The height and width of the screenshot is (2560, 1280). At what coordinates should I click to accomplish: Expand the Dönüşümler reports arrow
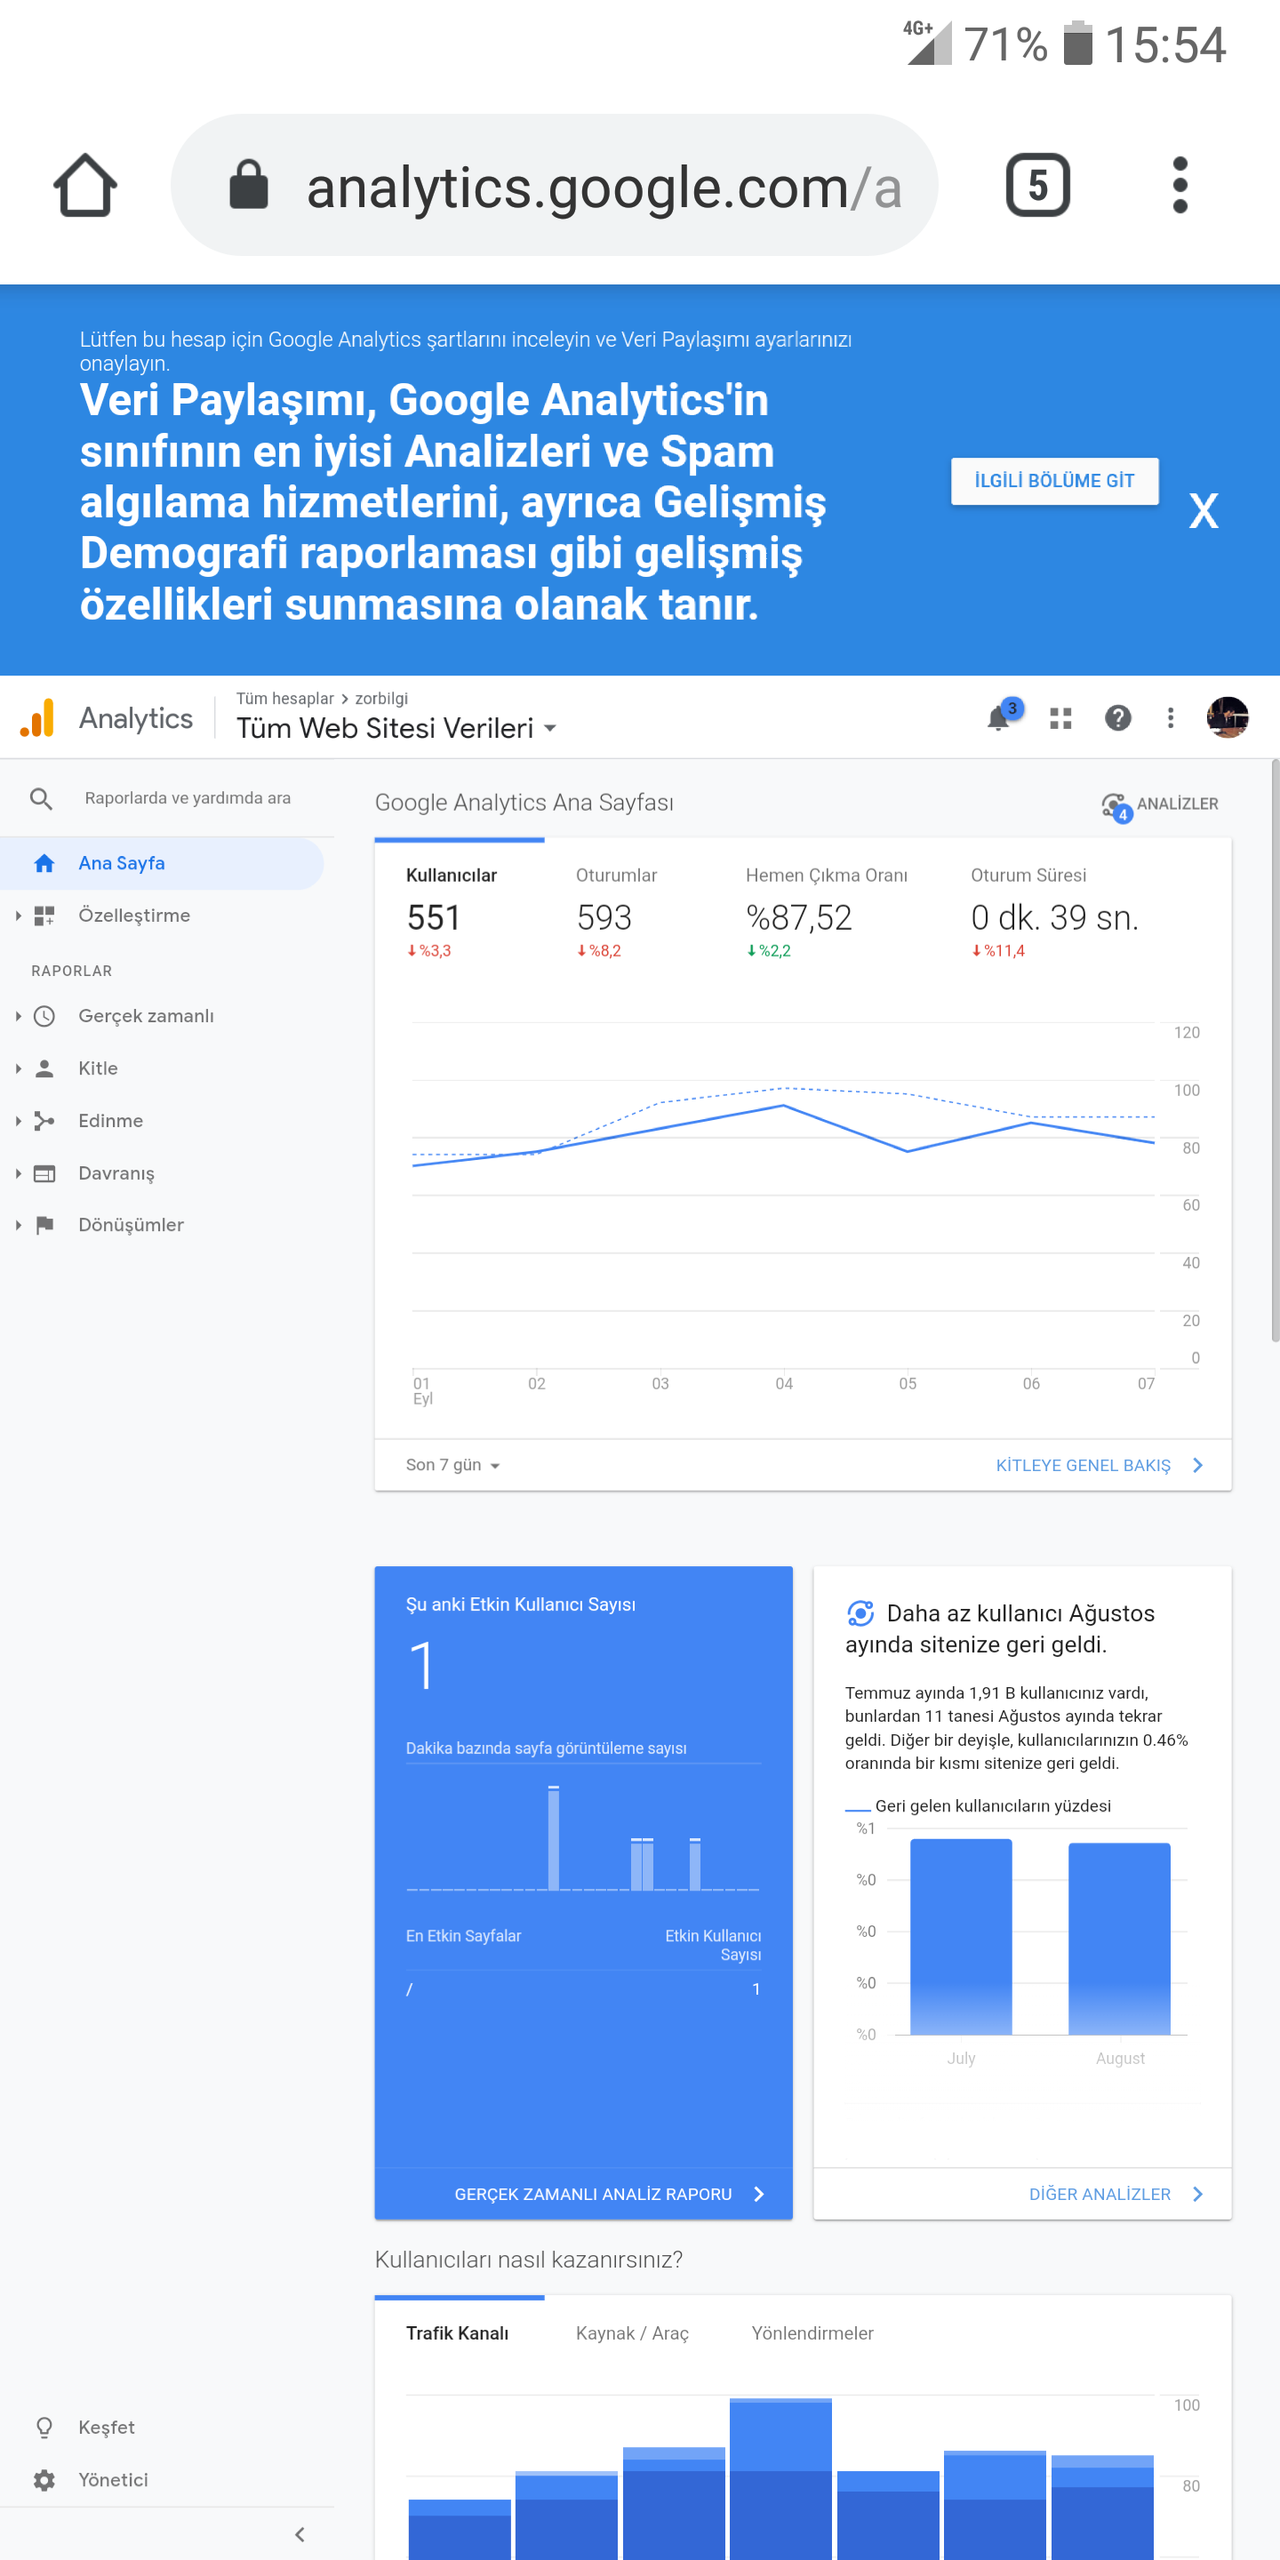(18, 1225)
